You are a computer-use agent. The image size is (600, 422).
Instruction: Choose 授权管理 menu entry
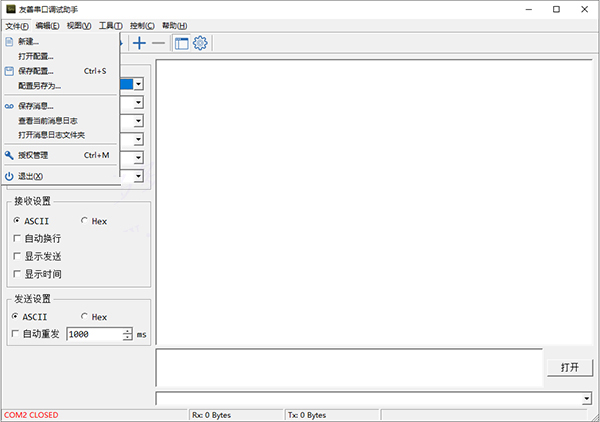point(60,155)
